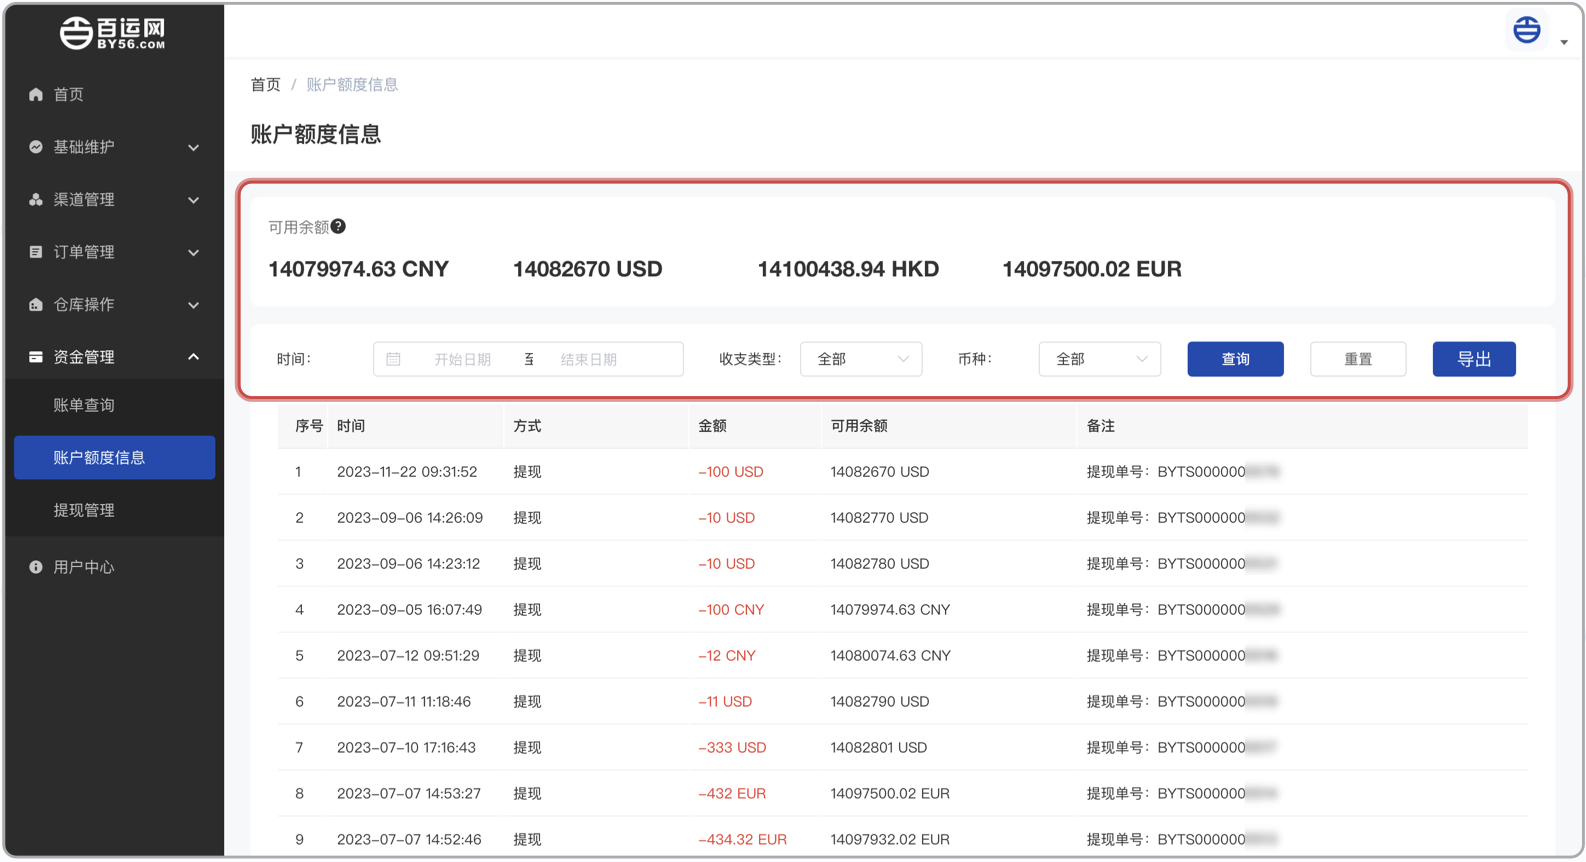Click the 仓库操作 warehouse icon
The image size is (1586, 862).
pyautogui.click(x=36, y=305)
